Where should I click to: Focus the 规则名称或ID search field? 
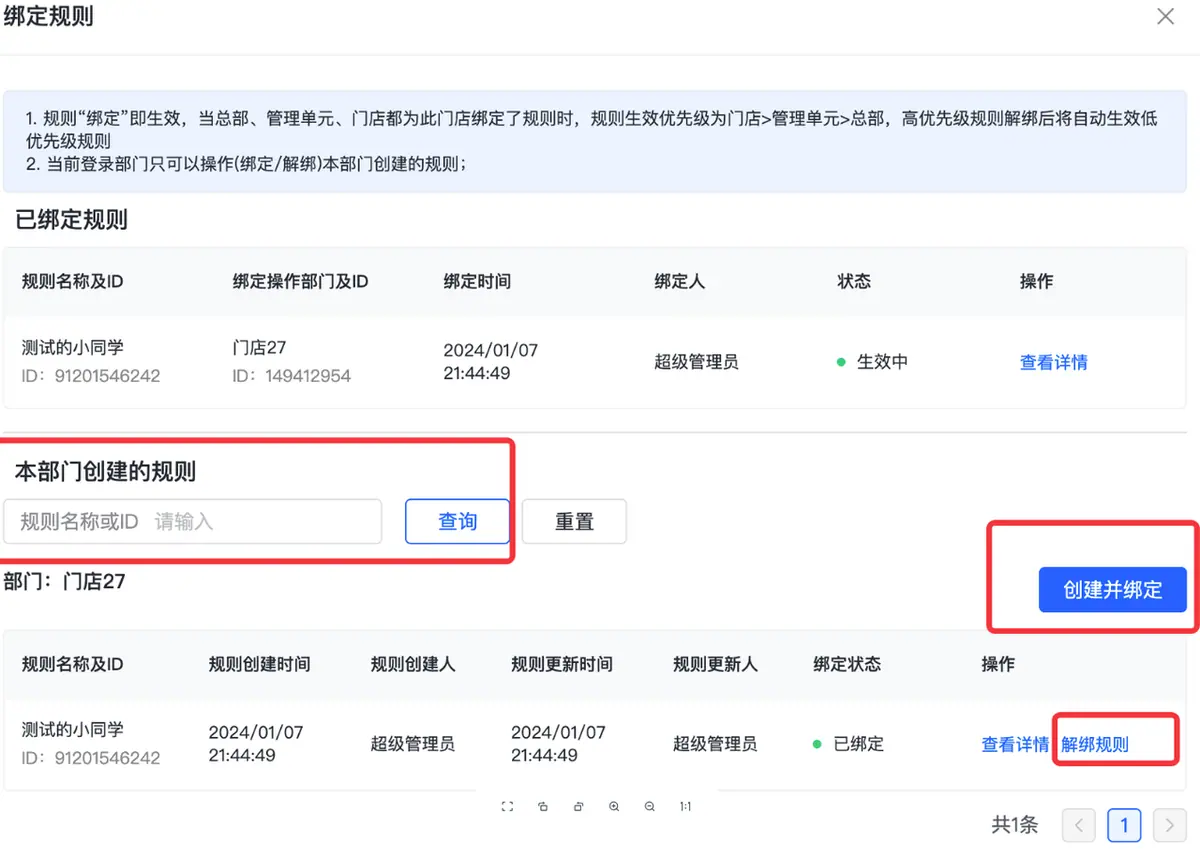(x=192, y=522)
